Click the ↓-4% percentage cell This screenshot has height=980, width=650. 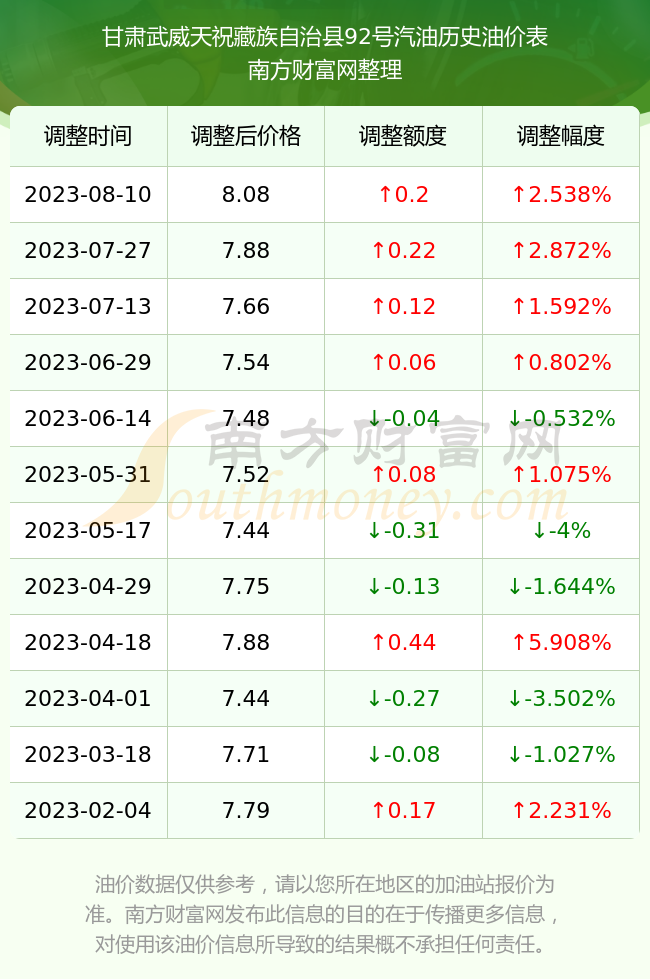click(x=561, y=531)
